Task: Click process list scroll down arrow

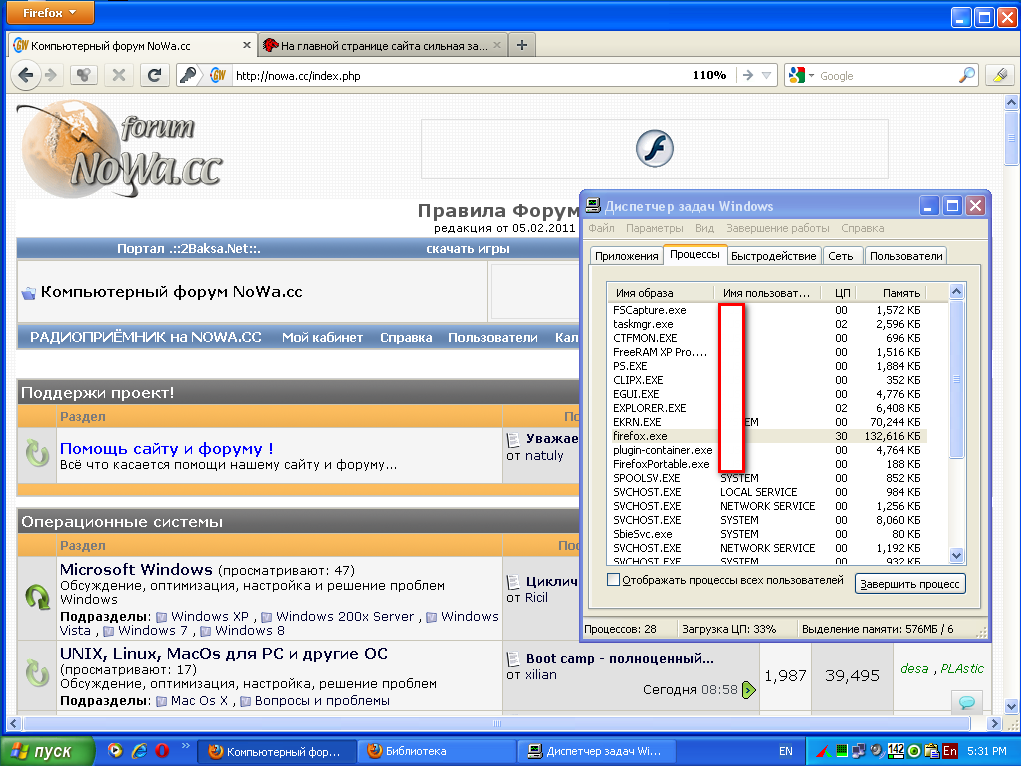Action: (x=956, y=556)
